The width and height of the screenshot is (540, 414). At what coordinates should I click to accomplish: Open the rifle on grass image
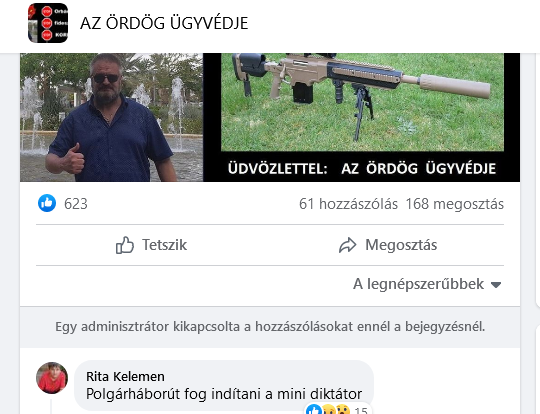pyautogui.click(x=362, y=102)
